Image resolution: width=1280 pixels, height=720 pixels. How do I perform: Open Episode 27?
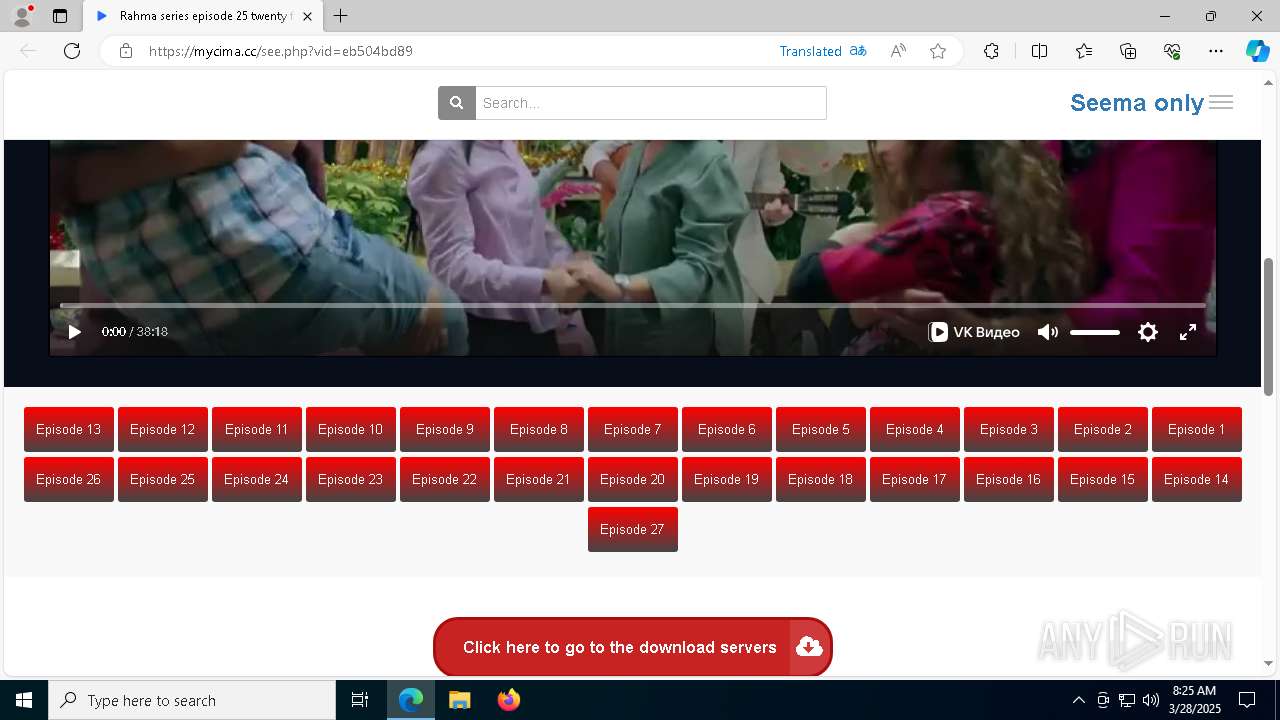633,529
